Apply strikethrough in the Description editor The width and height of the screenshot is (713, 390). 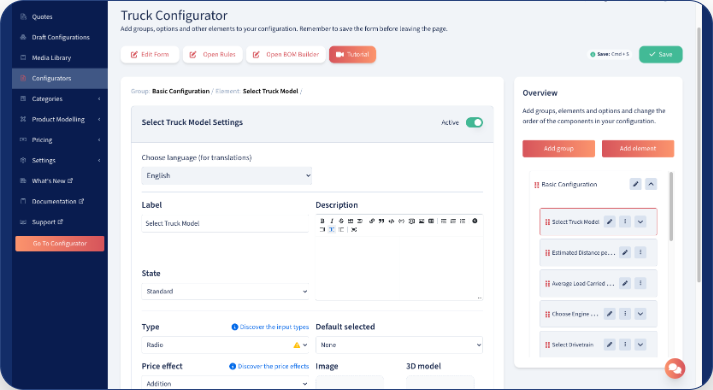point(341,221)
